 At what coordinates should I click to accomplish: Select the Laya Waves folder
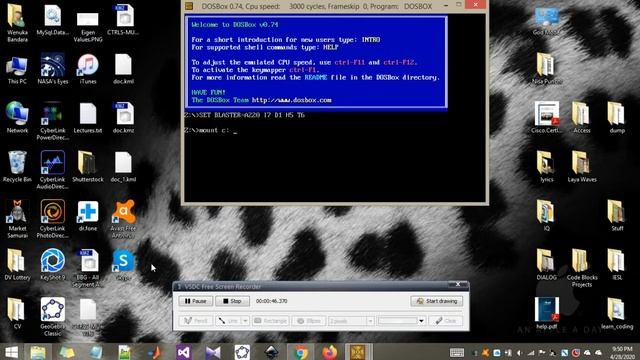tap(582, 167)
